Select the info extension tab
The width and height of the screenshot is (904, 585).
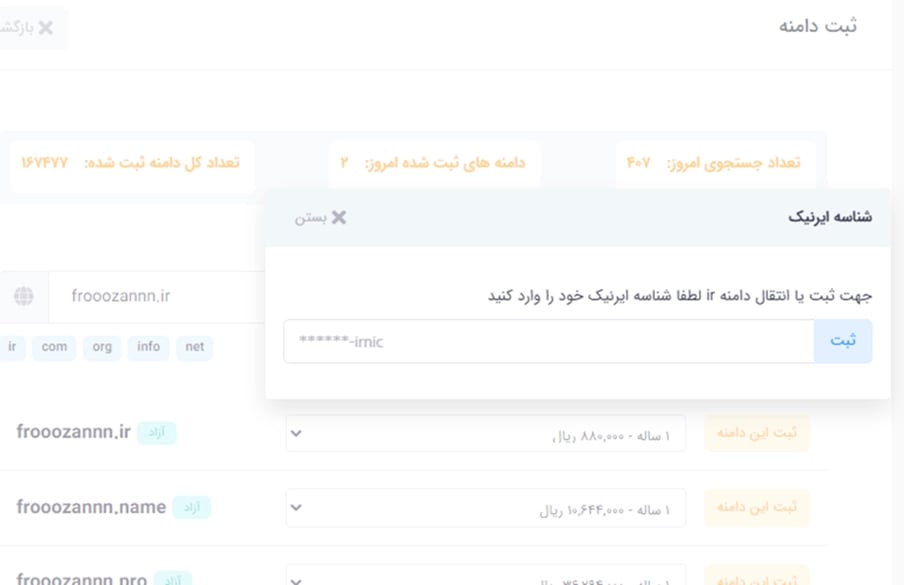(x=148, y=348)
